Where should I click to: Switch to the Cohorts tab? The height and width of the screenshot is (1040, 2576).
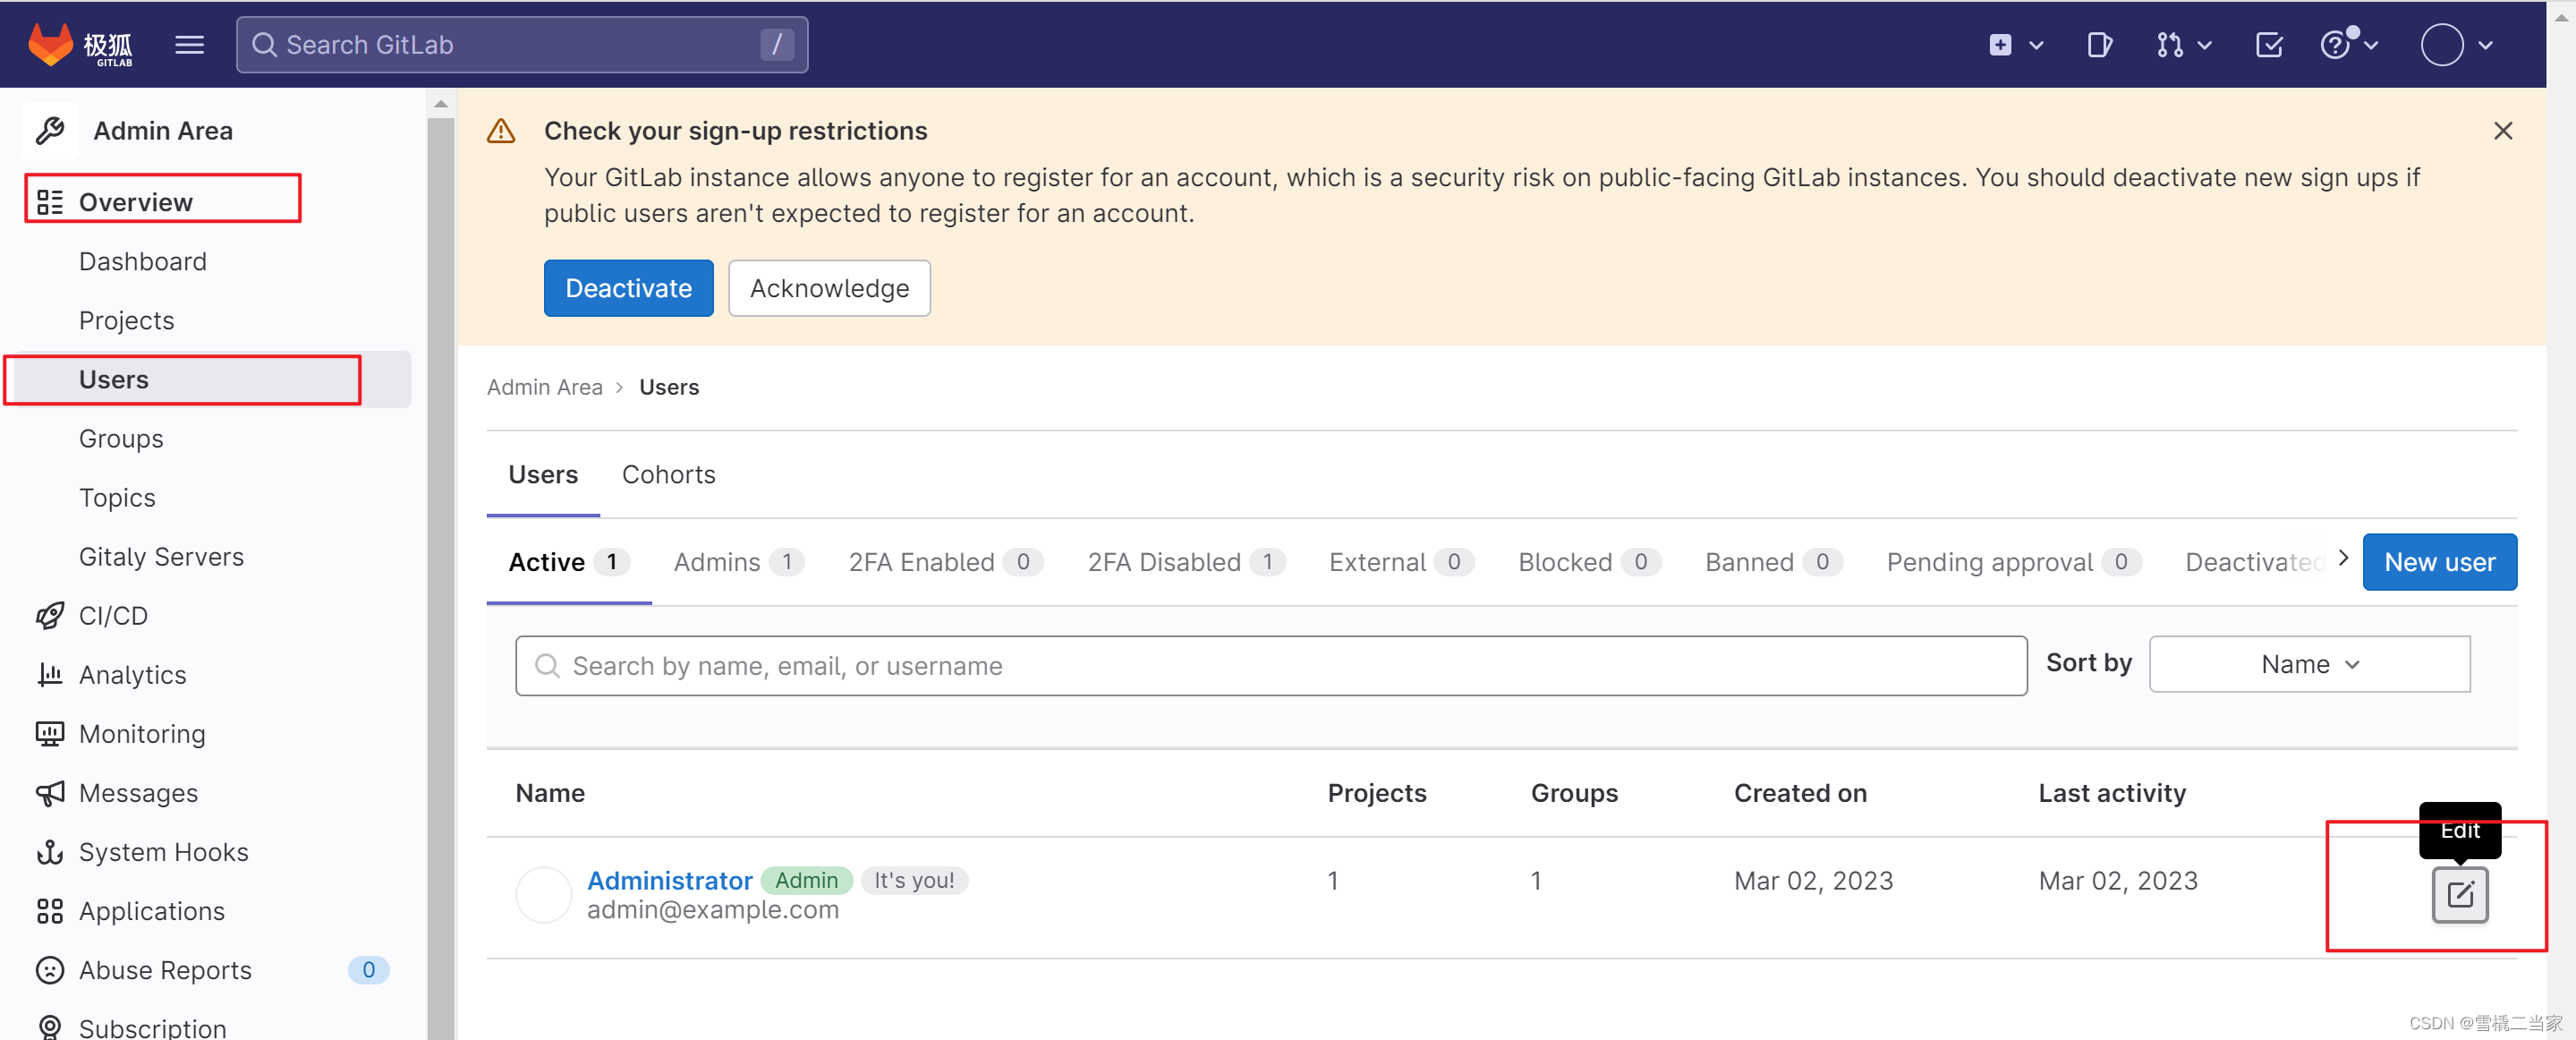pyautogui.click(x=668, y=474)
